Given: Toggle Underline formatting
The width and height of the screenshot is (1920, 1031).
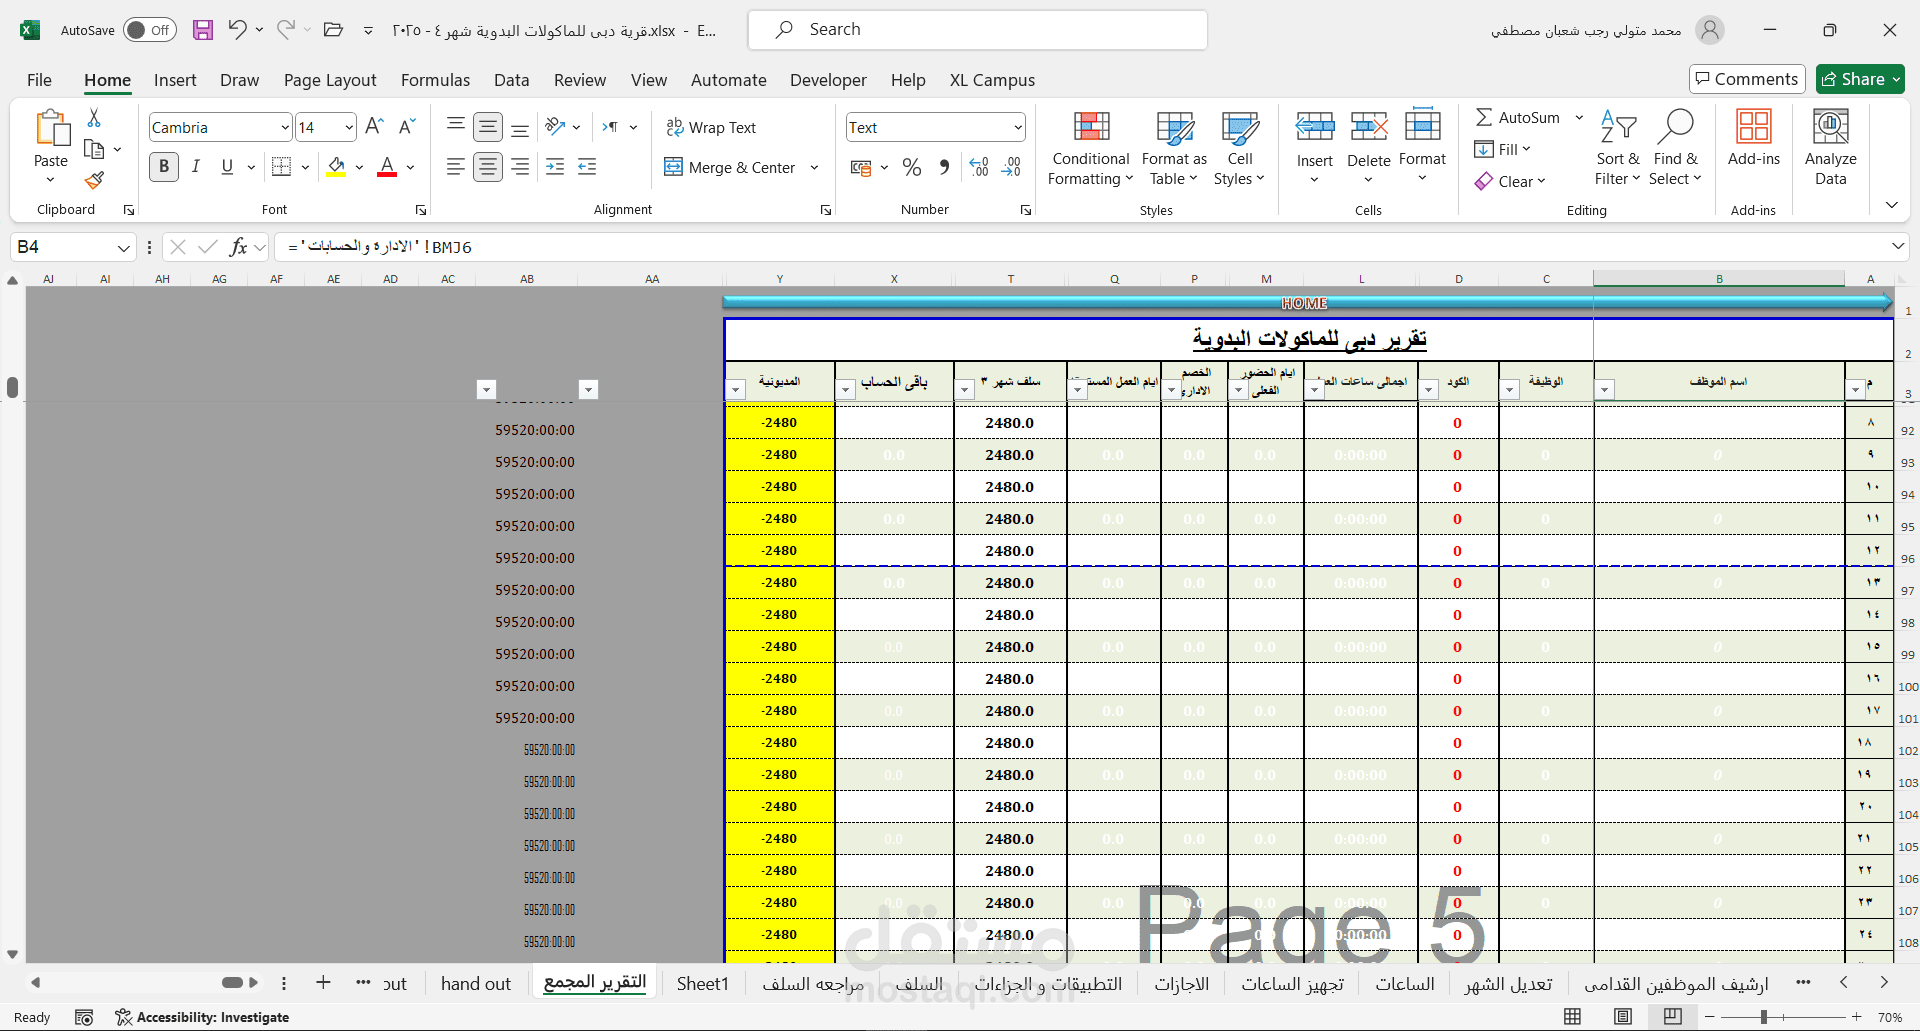Looking at the screenshot, I should pos(228,167).
